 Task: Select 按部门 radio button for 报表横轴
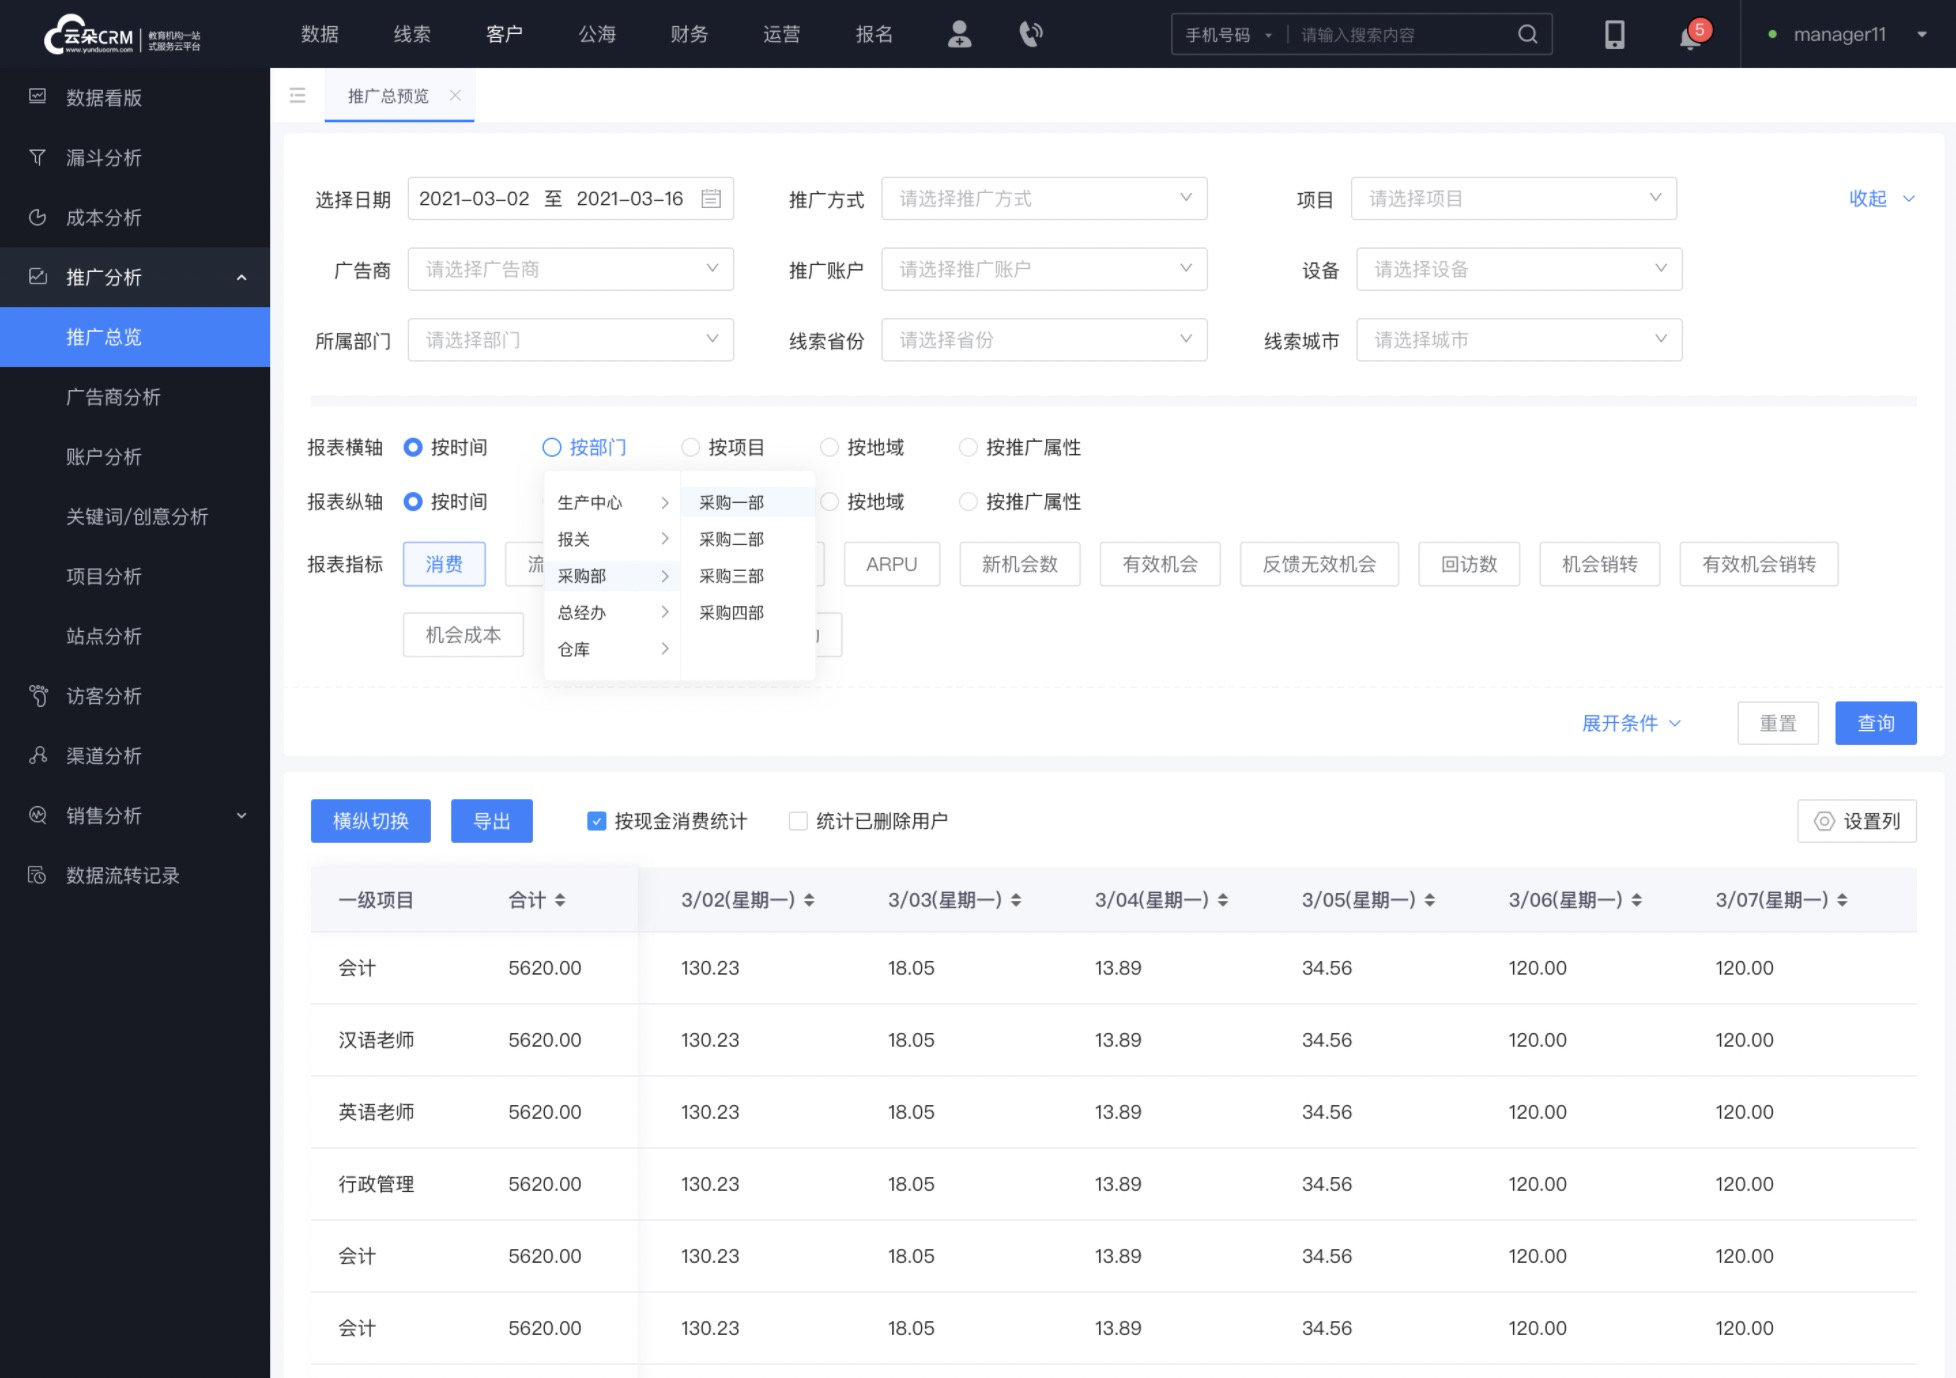pyautogui.click(x=550, y=447)
